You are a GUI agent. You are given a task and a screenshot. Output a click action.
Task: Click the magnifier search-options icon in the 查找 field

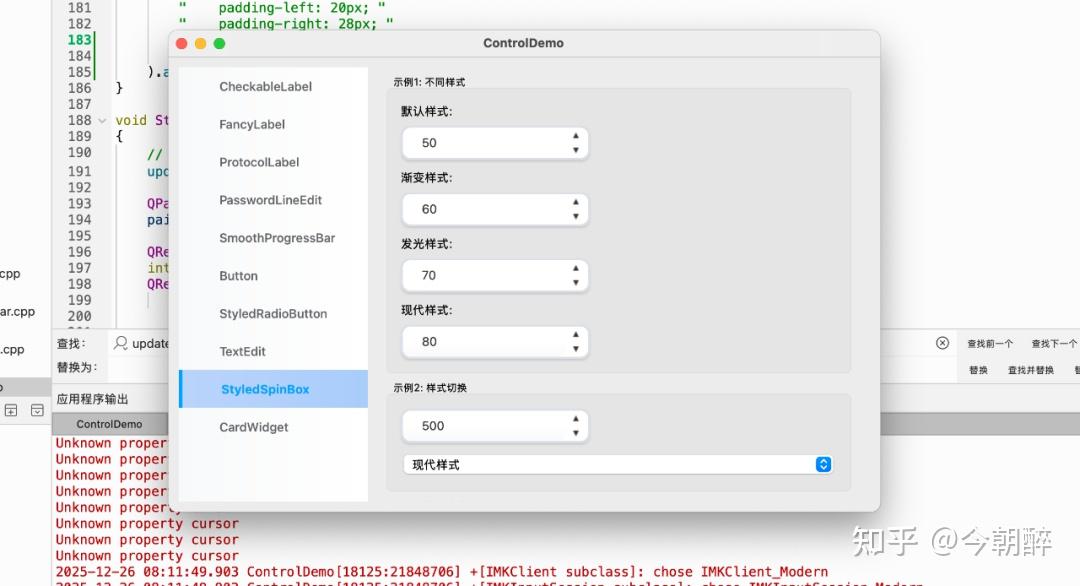coord(120,343)
